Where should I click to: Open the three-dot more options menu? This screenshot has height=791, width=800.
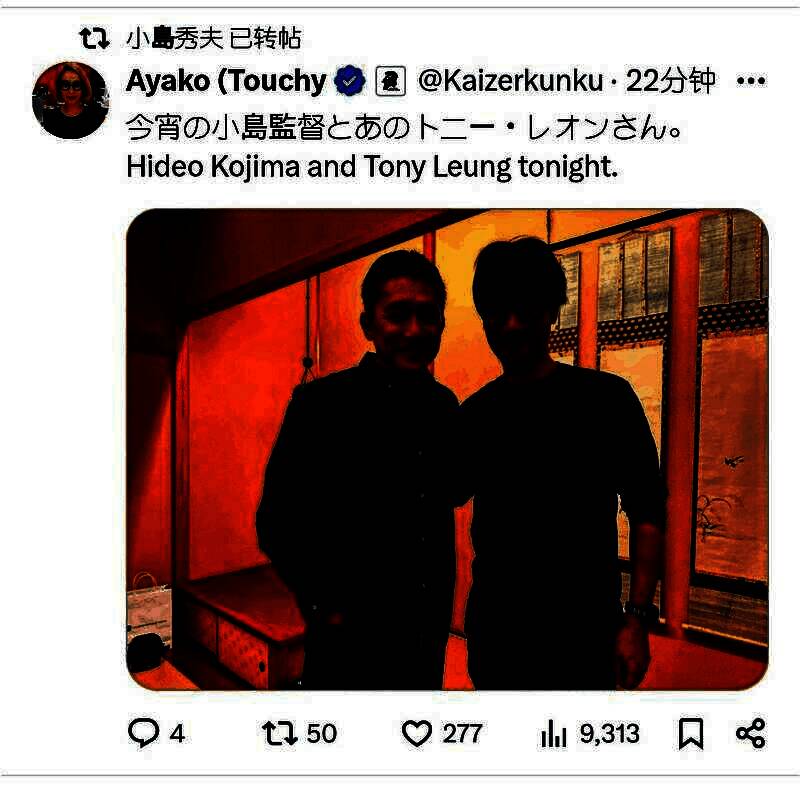coord(751,81)
